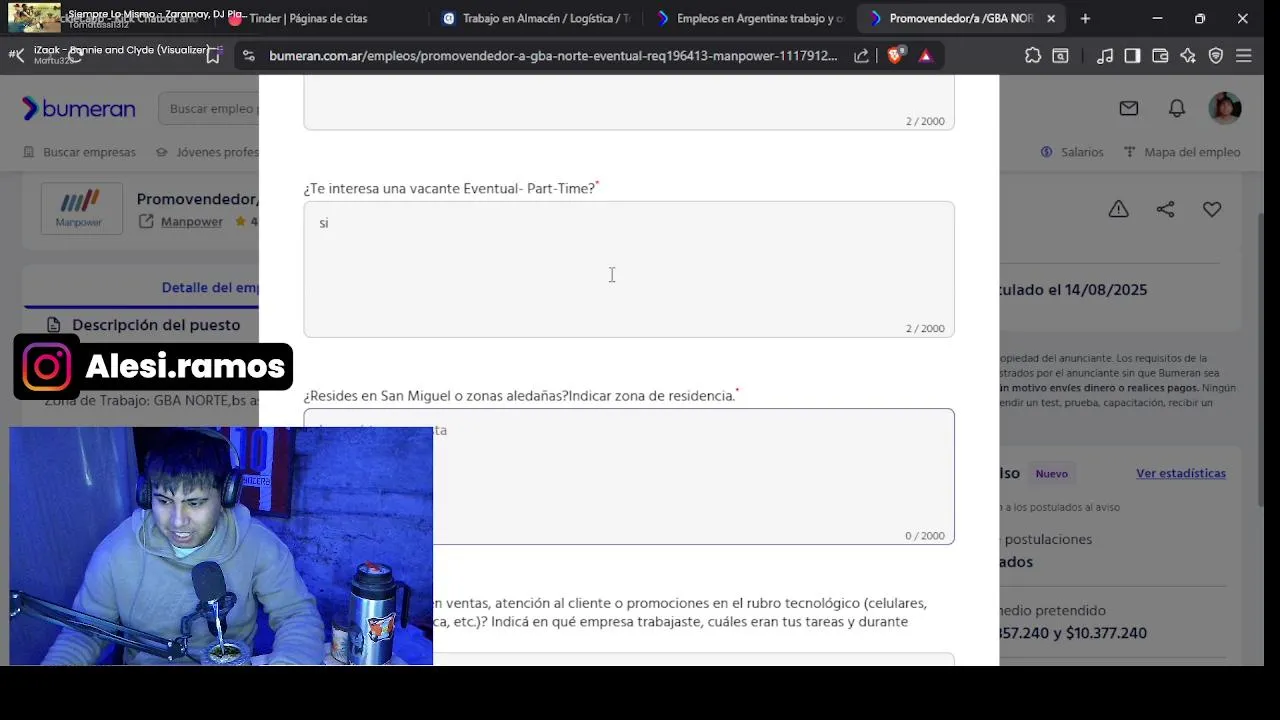Click the Manpower company logo
This screenshot has width=1280, height=720.
click(x=81, y=208)
